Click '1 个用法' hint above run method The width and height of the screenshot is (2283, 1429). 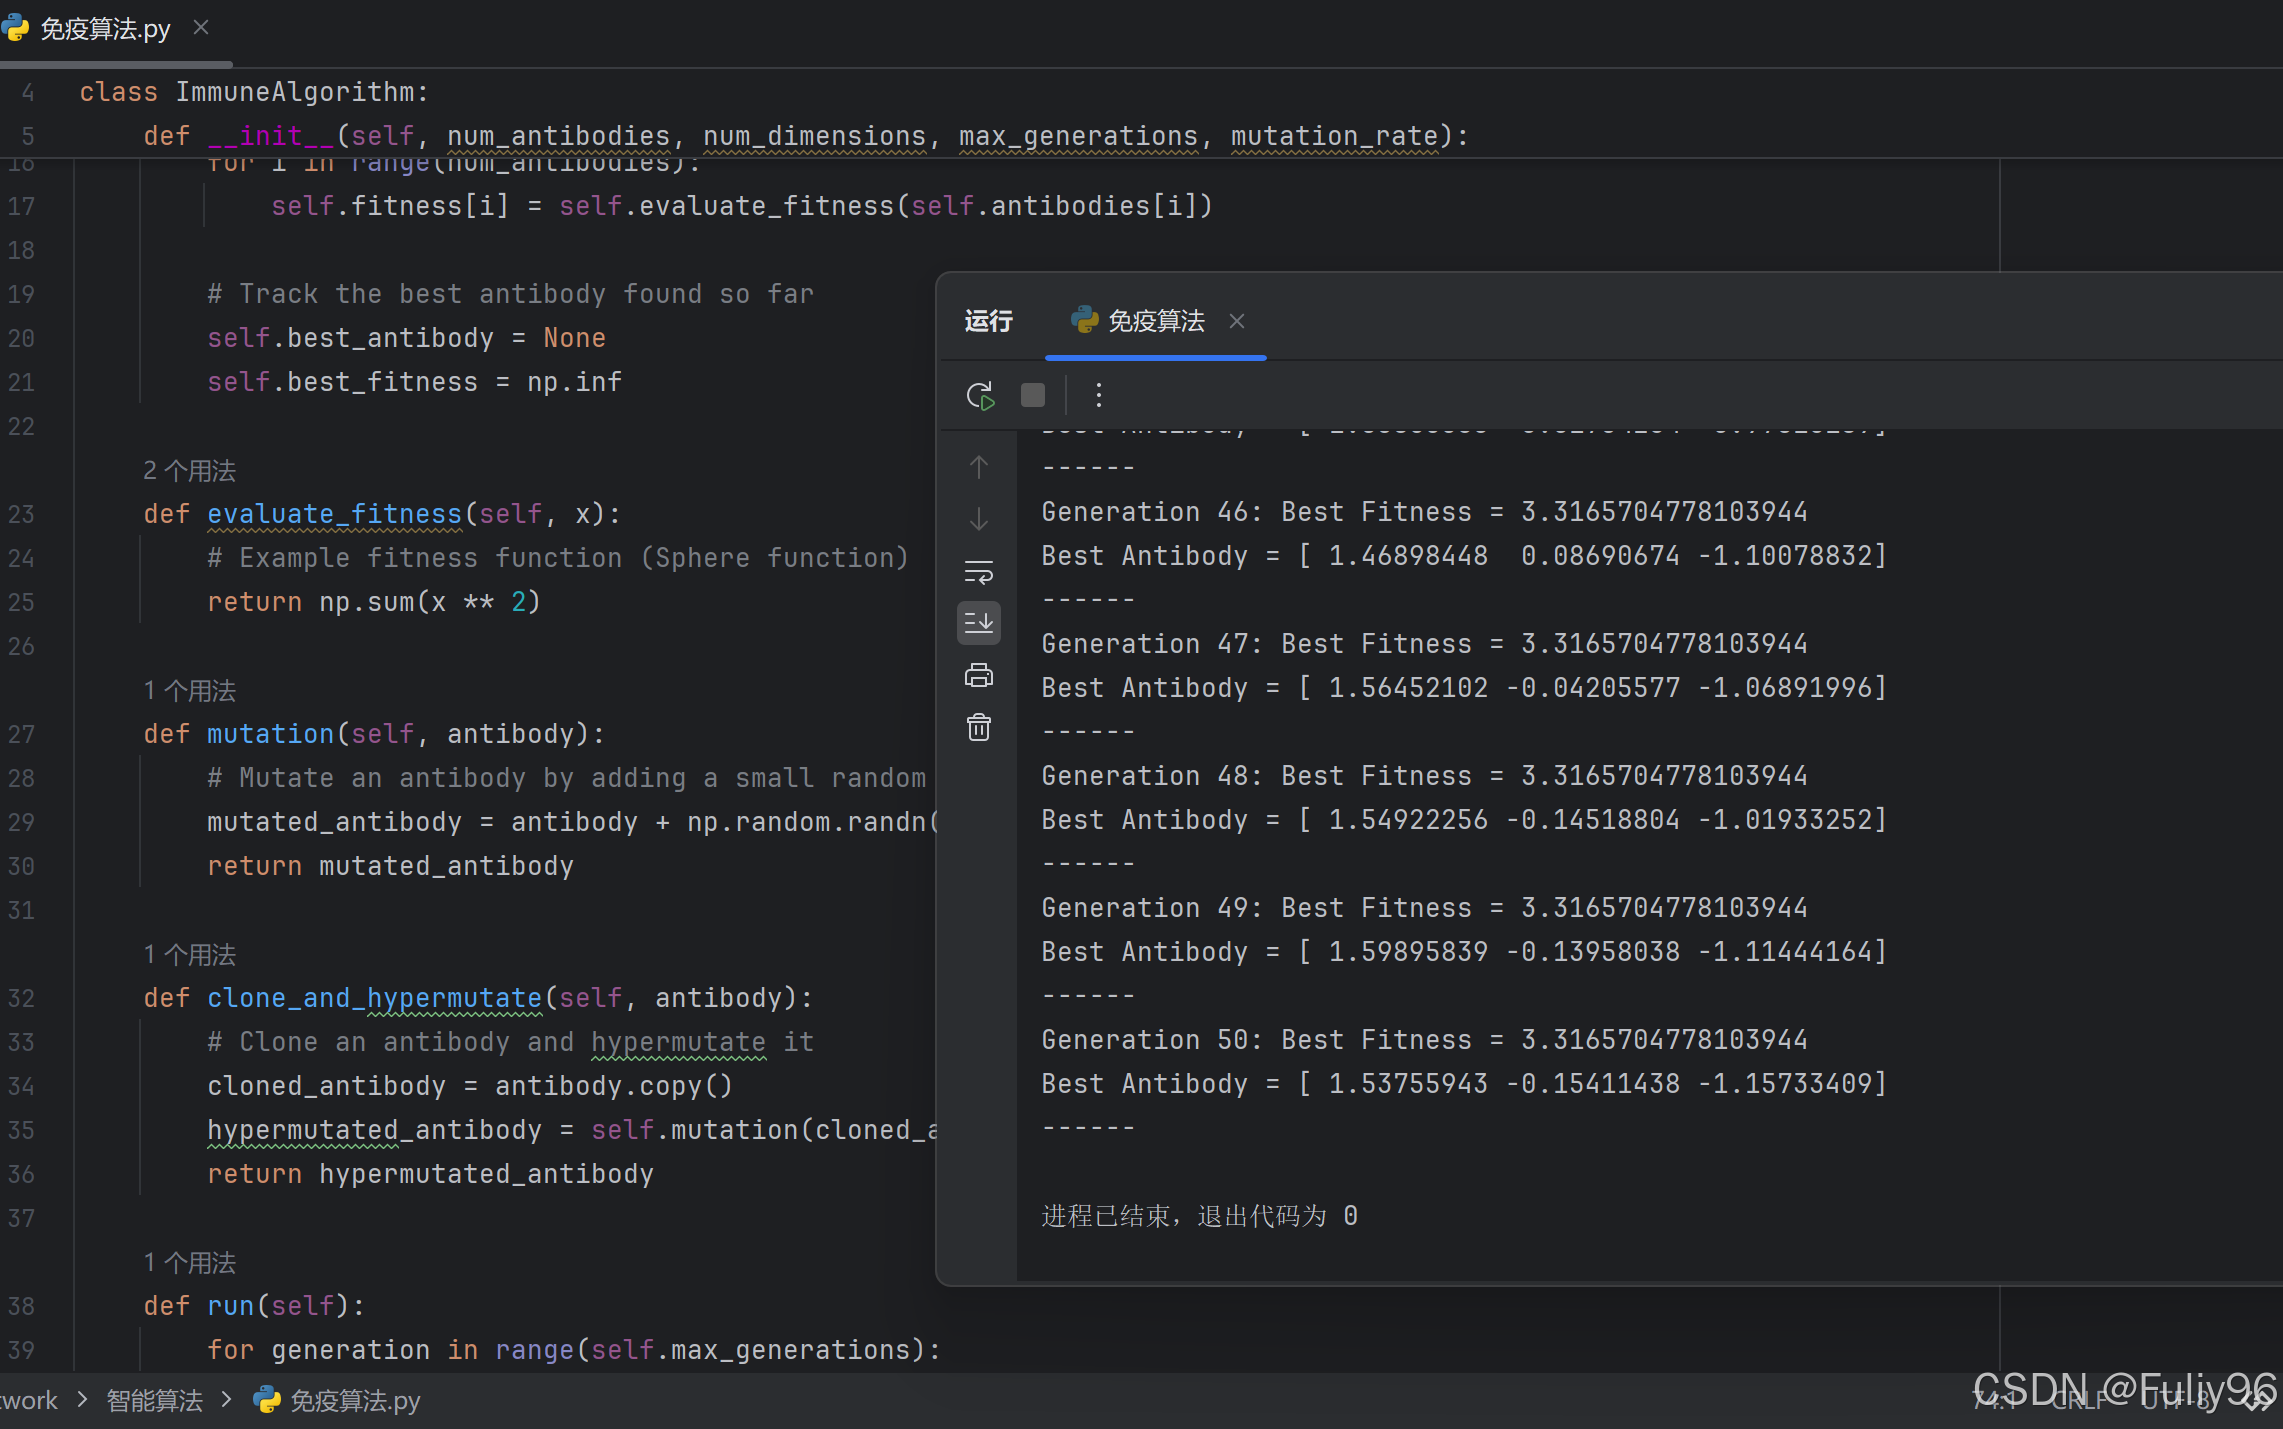coord(190,1262)
